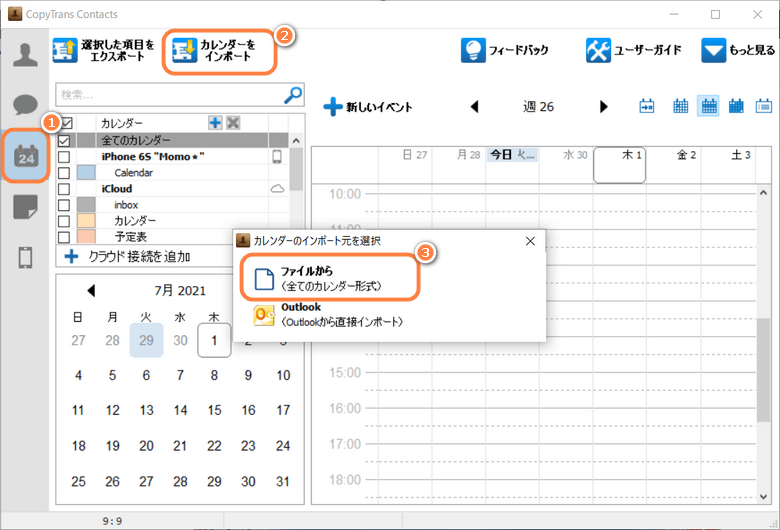Jump to today view icon
This screenshot has height=530, width=780.
[647, 106]
